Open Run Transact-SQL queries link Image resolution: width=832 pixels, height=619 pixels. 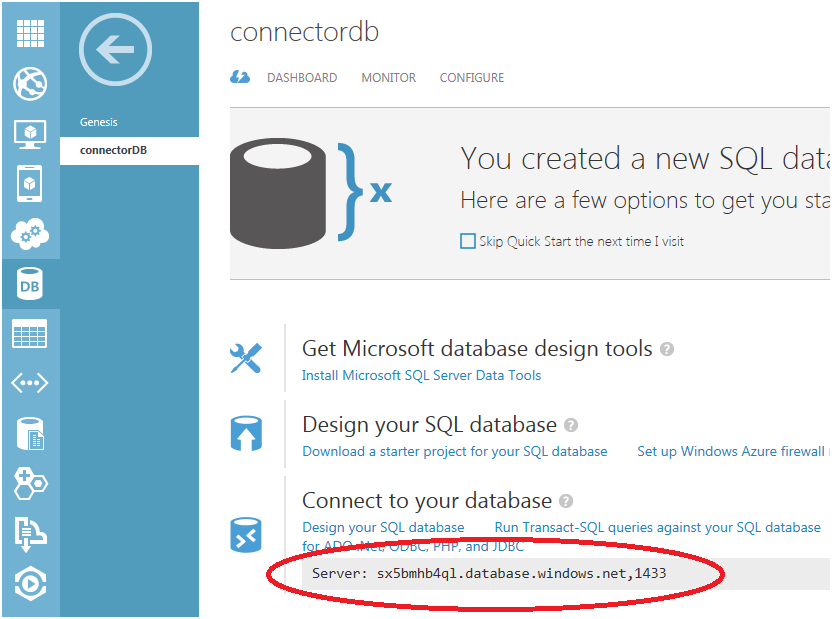tap(657, 527)
